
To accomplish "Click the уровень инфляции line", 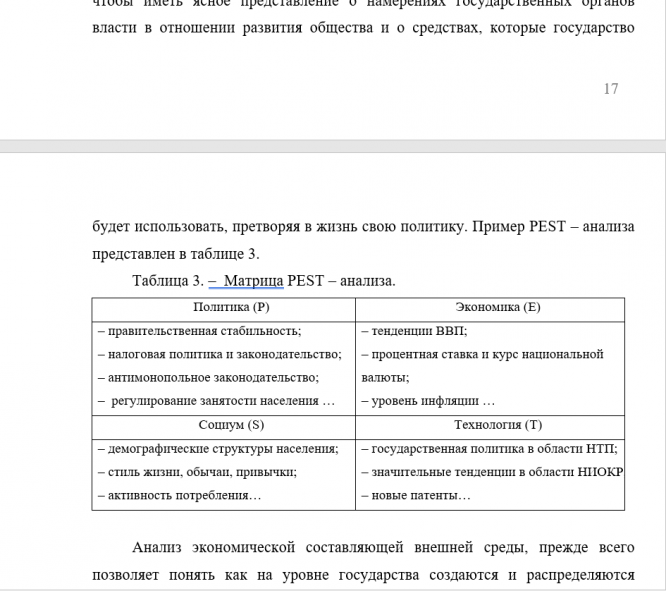I will click(x=428, y=401).
